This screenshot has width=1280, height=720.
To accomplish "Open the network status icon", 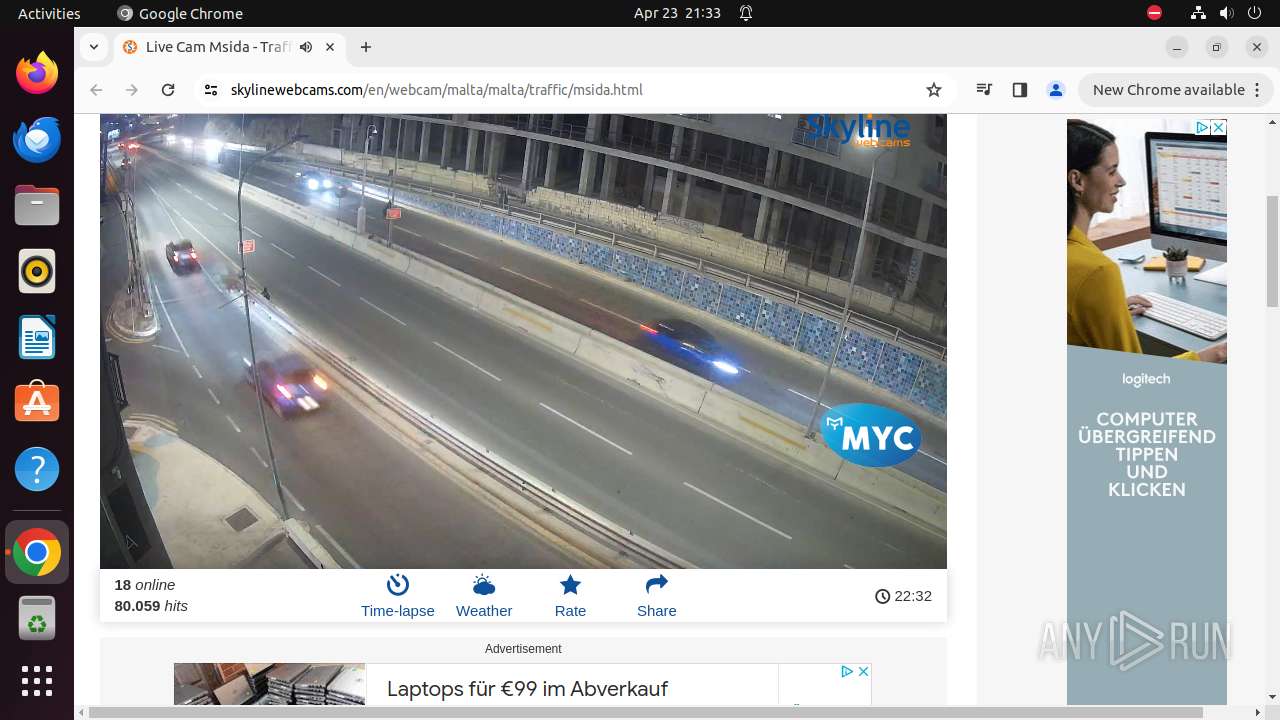I will 1198,13.
